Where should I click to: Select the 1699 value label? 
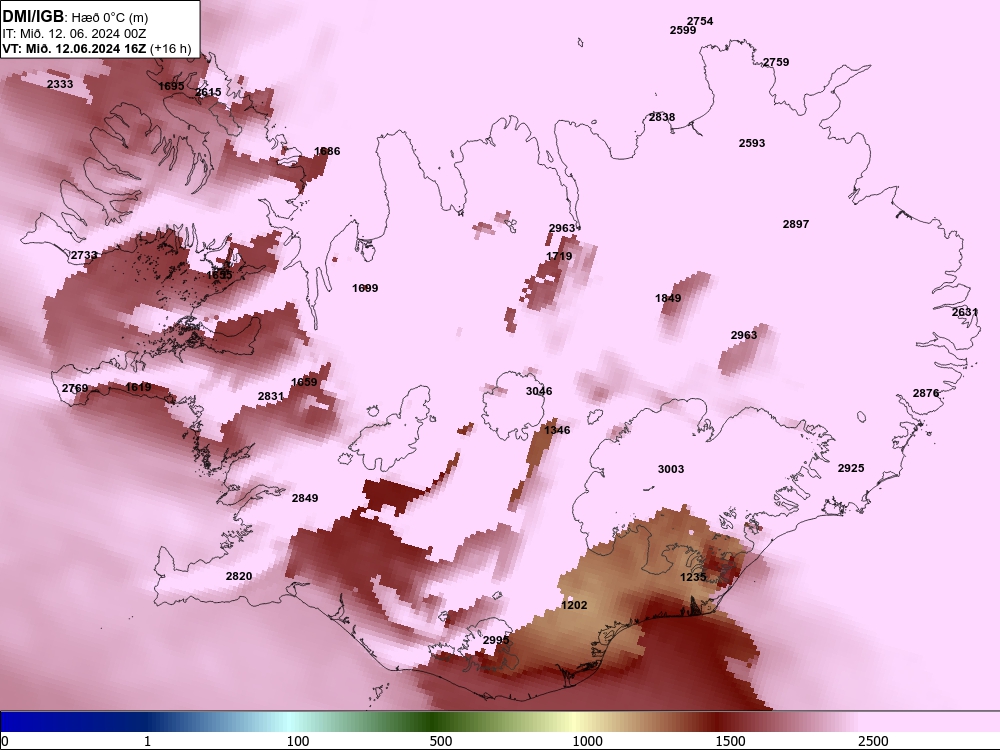(365, 288)
